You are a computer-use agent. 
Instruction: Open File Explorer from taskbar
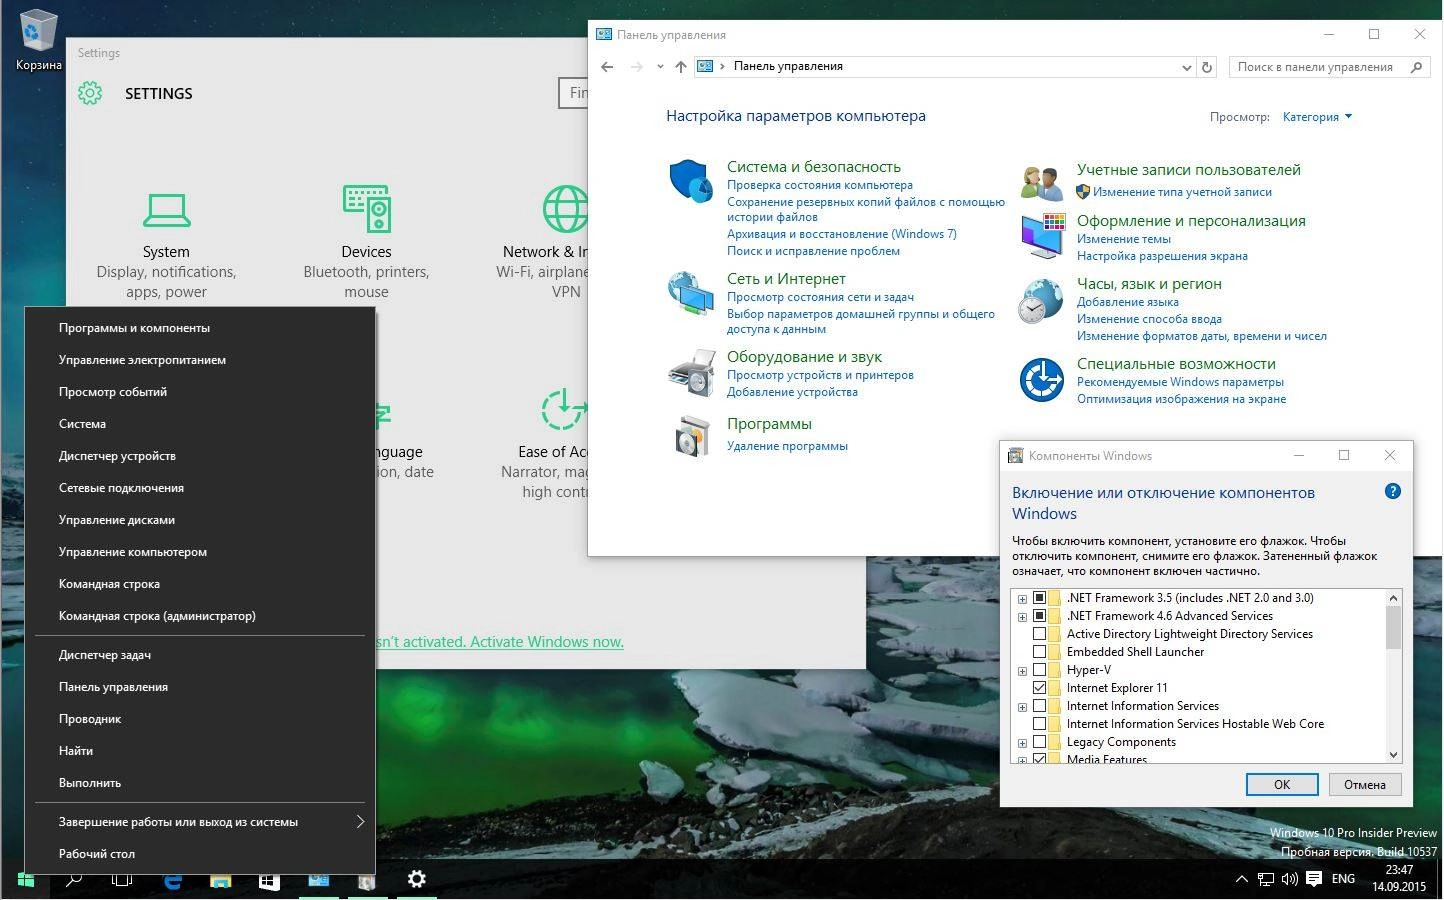[x=220, y=880]
